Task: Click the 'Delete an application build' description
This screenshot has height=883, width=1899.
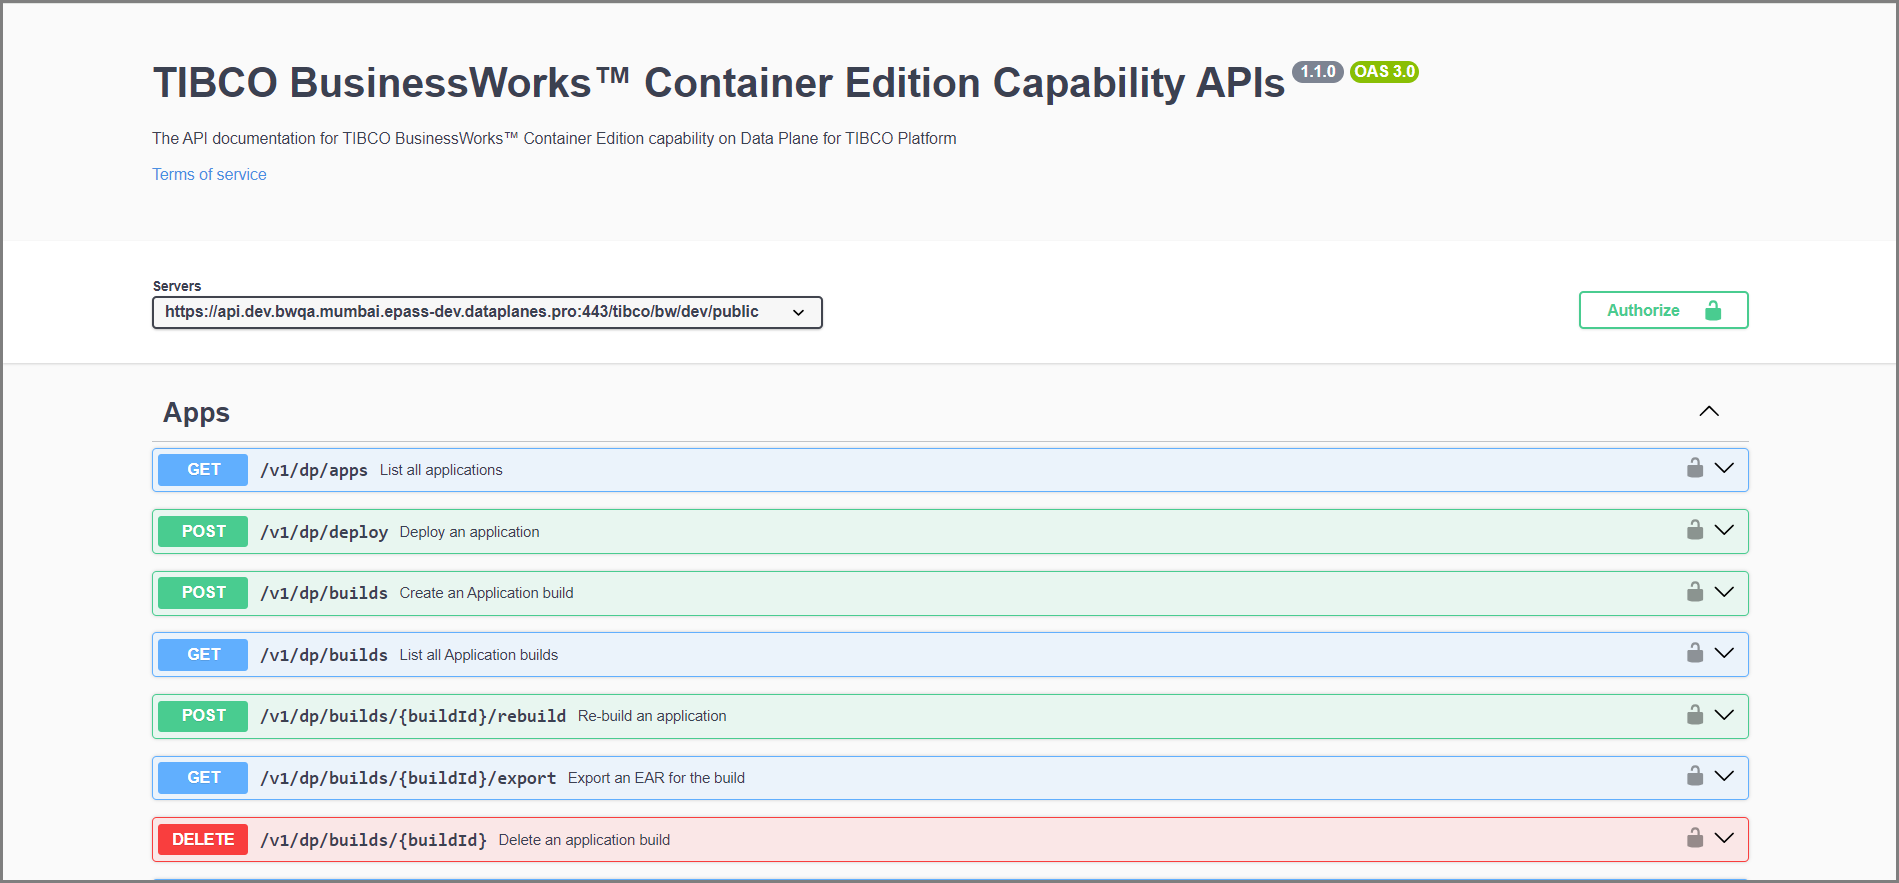Action: click(x=584, y=840)
